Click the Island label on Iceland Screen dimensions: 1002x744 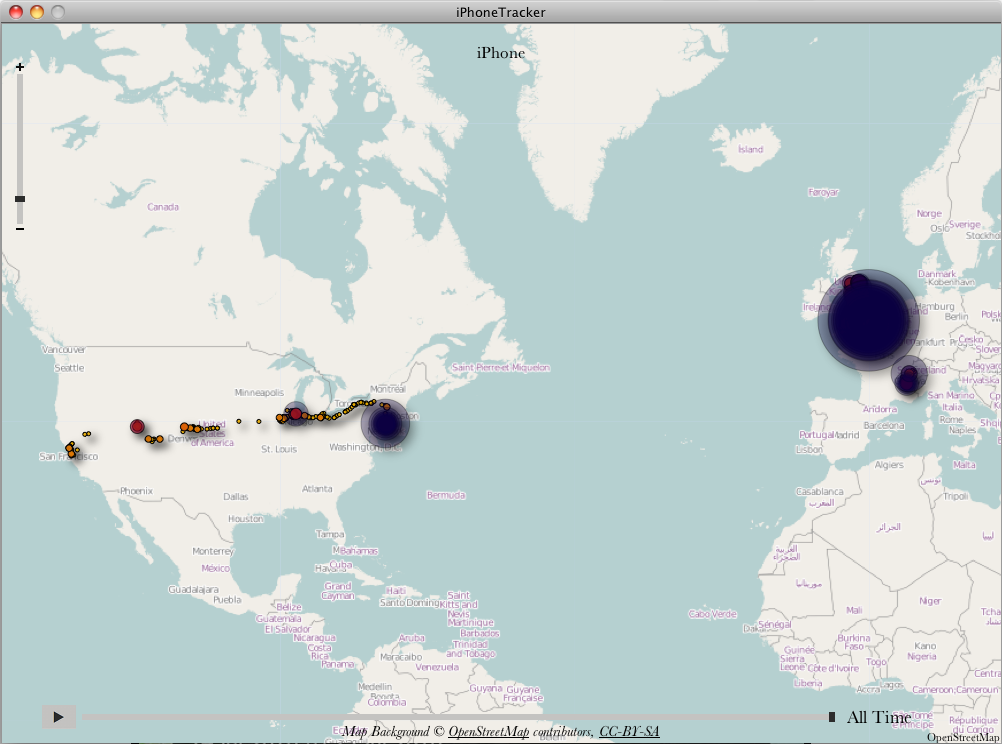(x=750, y=150)
